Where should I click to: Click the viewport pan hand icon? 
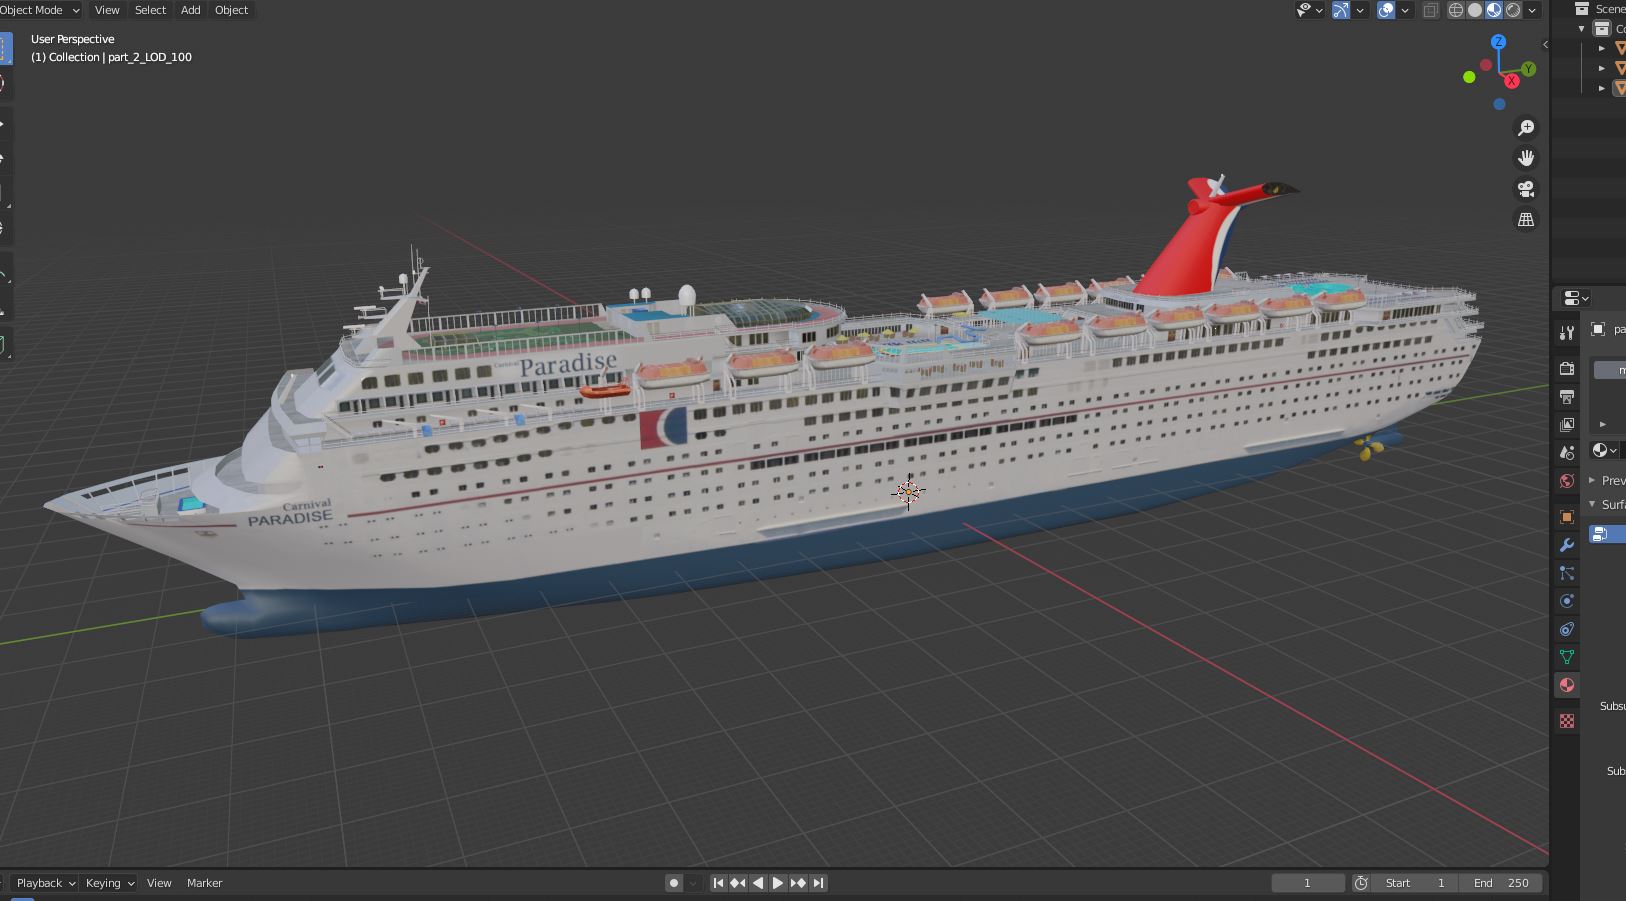[x=1526, y=158]
